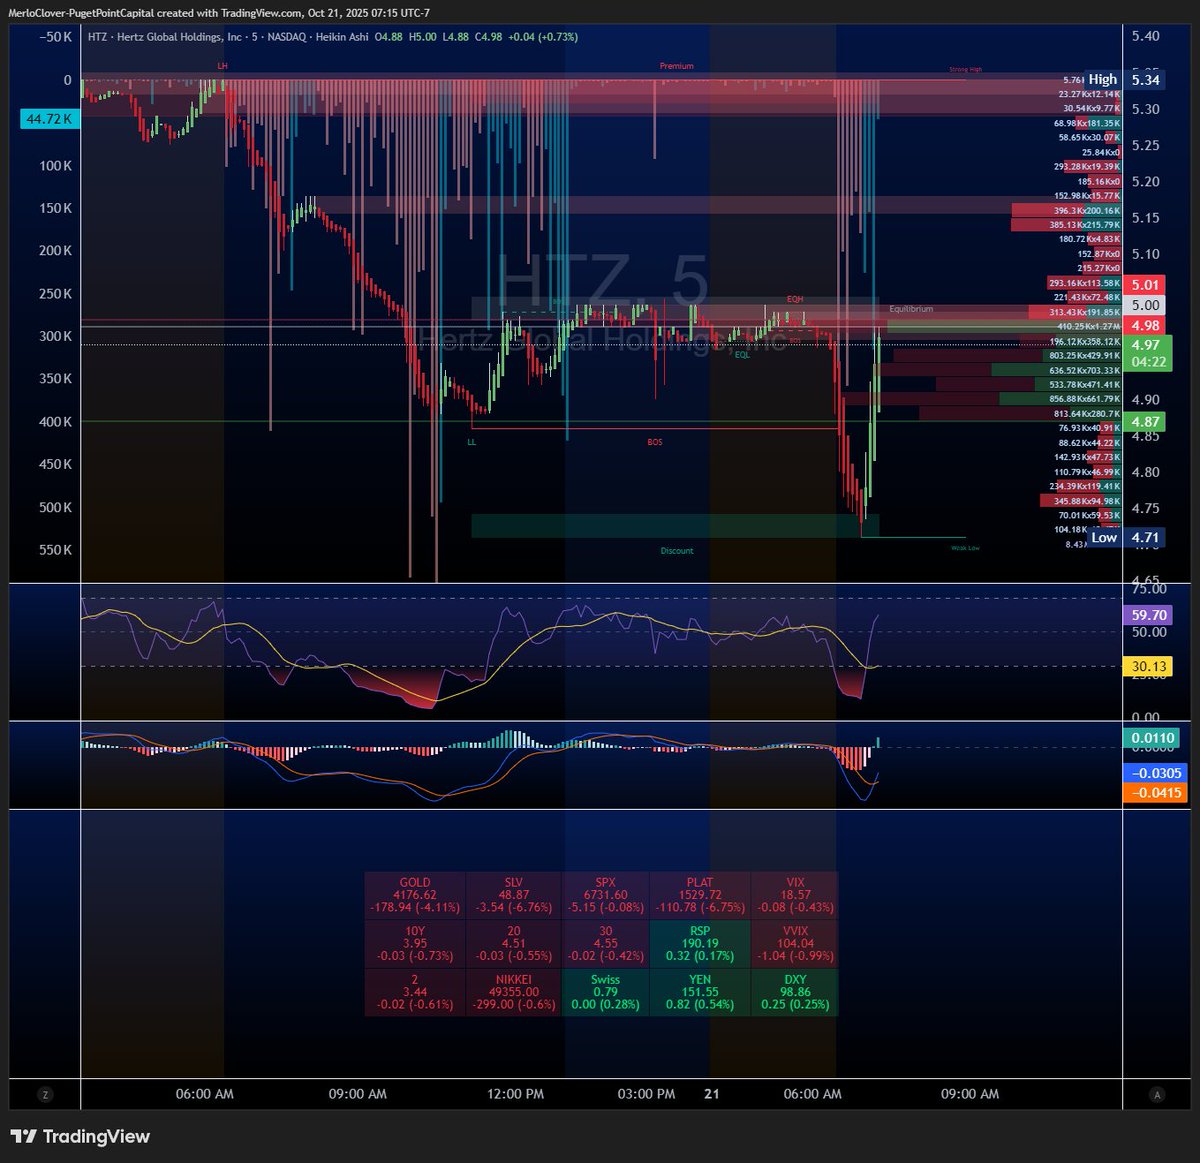Click the Discount zone label

(x=677, y=551)
